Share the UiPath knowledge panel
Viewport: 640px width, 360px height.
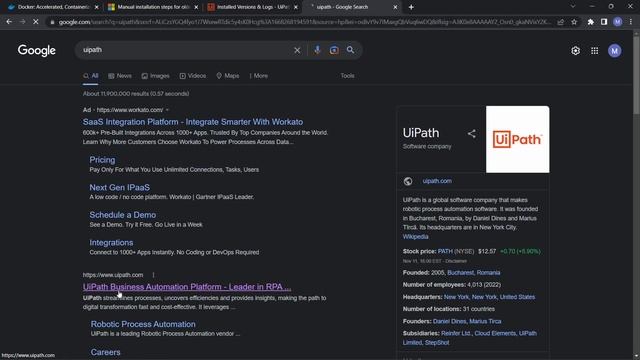pos(472,133)
